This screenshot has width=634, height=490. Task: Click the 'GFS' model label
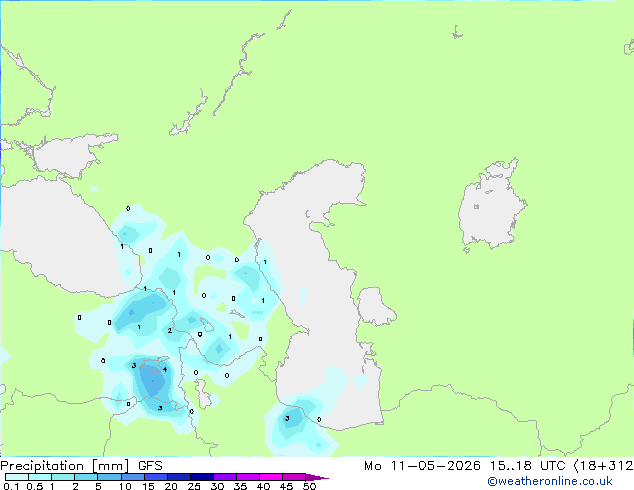pos(150,466)
